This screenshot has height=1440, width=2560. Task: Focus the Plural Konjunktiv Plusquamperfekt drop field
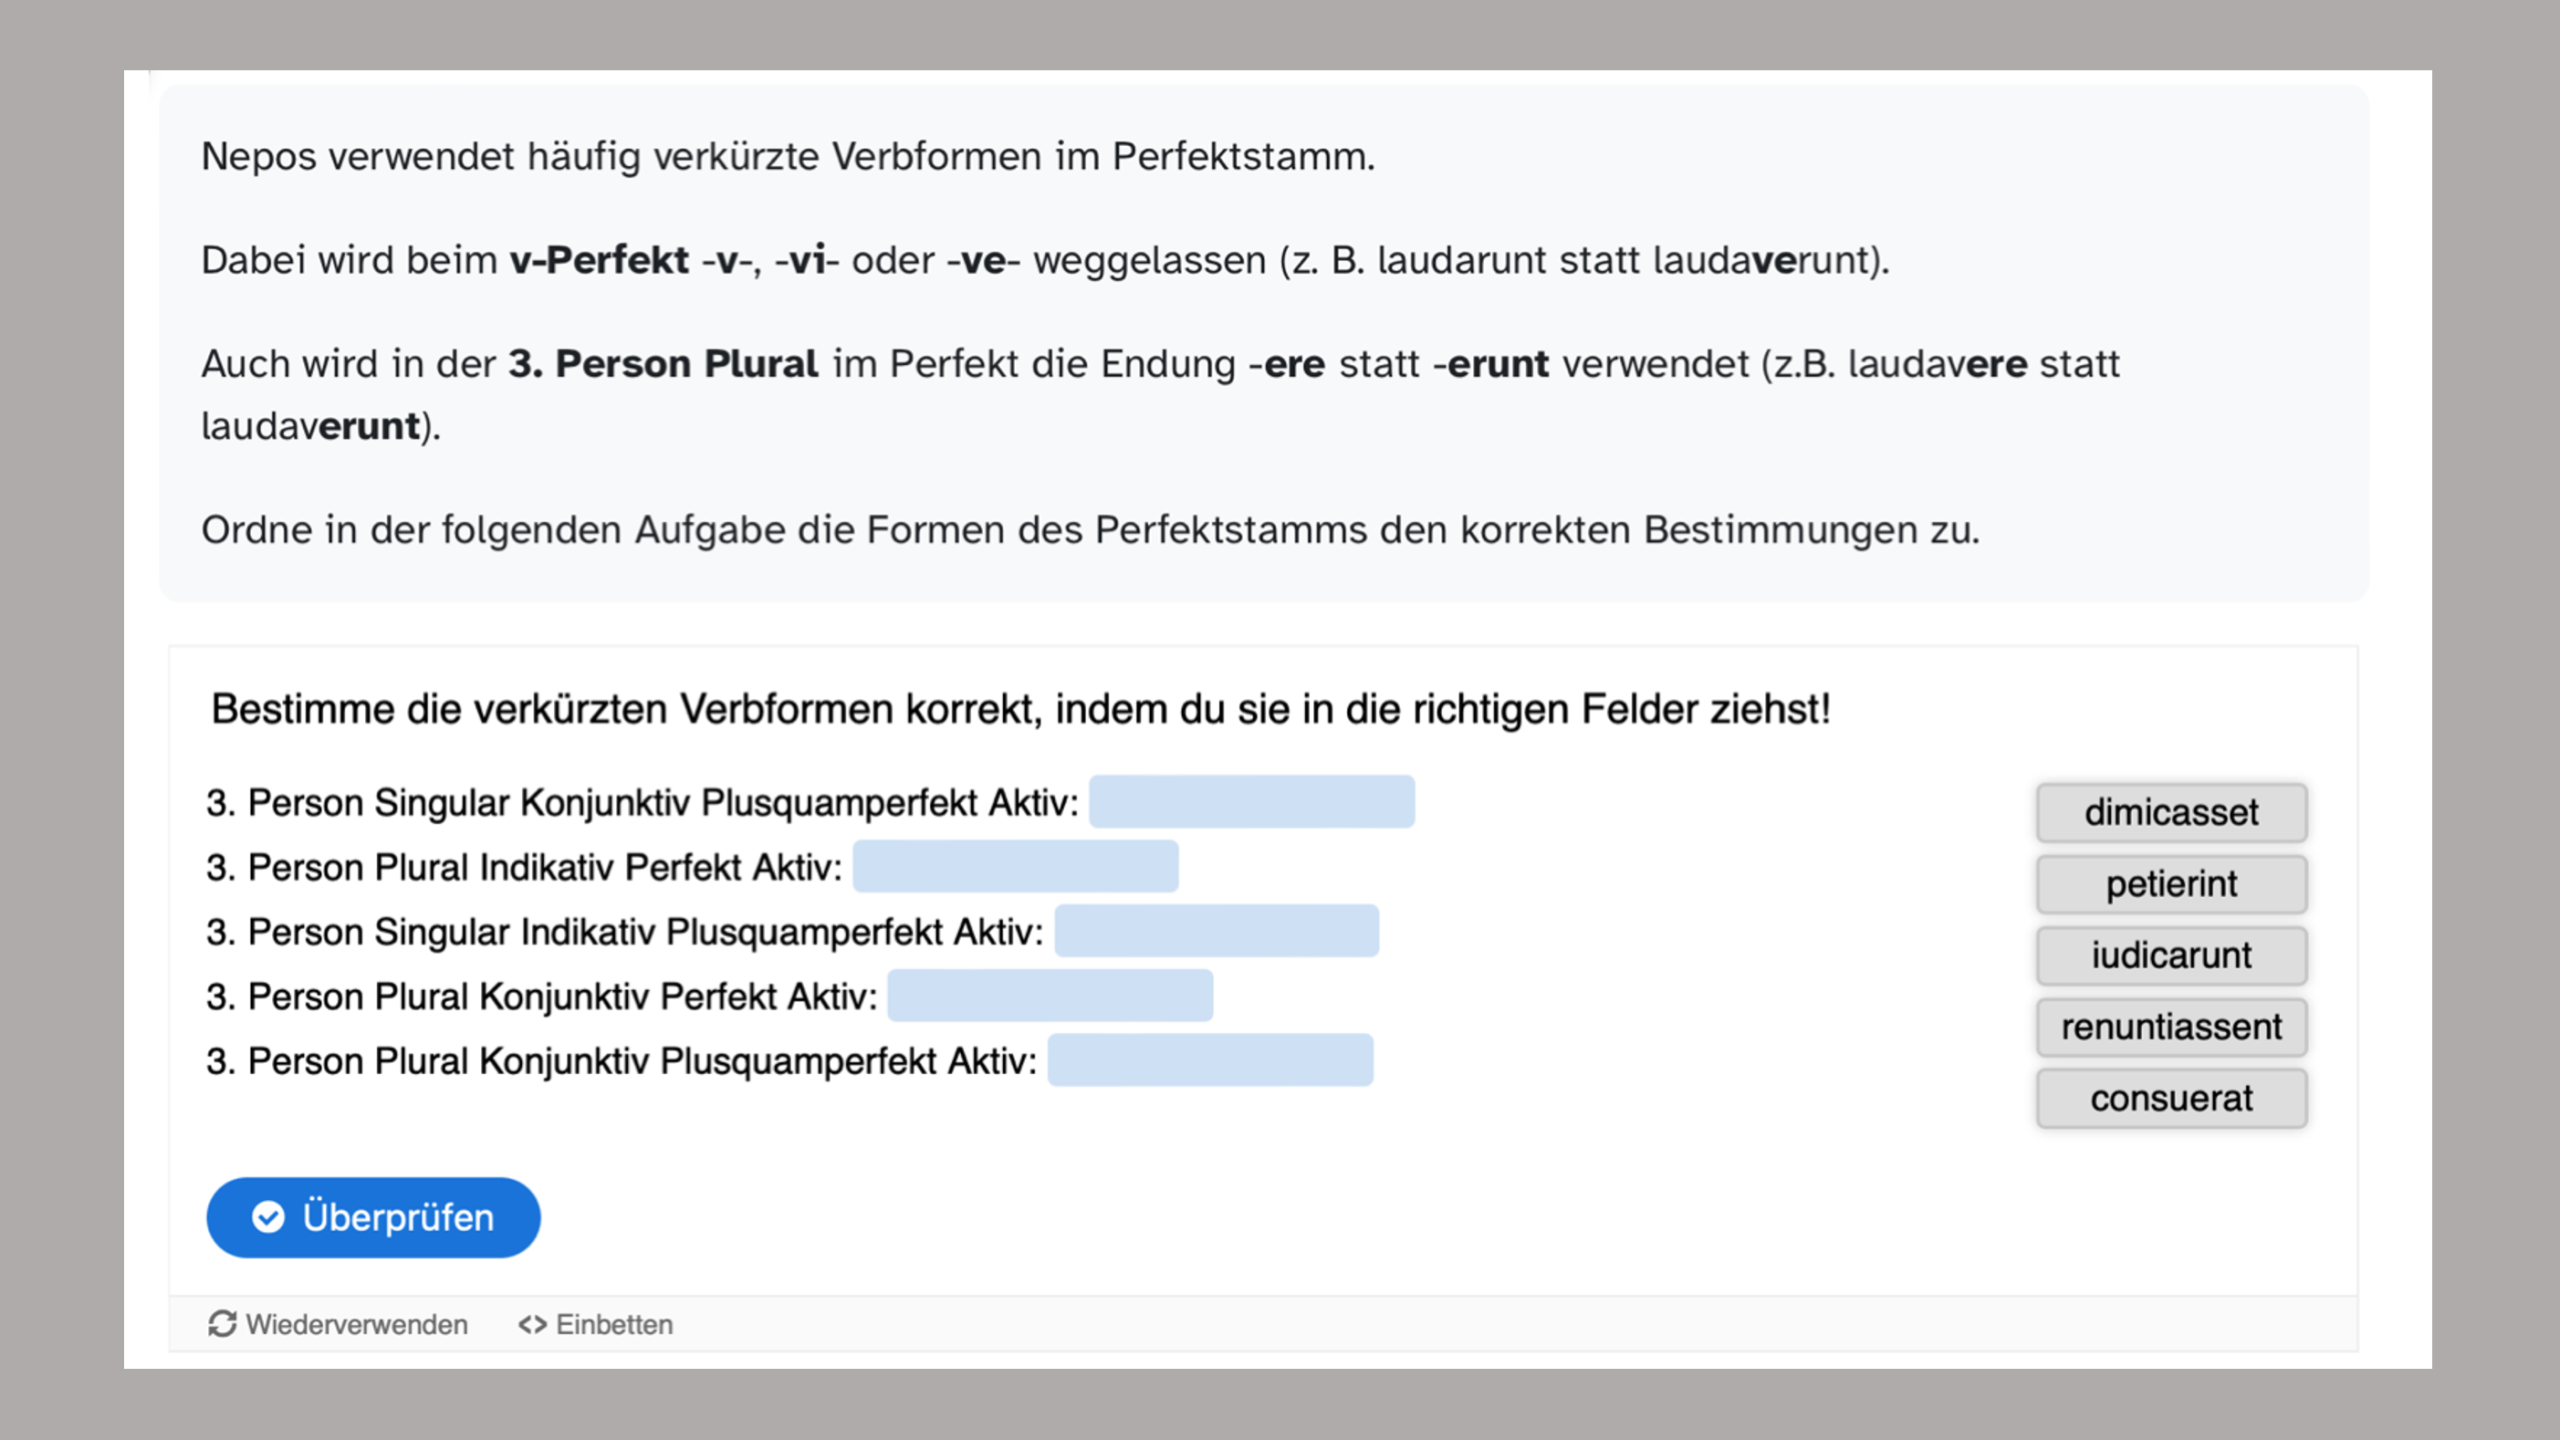click(x=1210, y=1060)
